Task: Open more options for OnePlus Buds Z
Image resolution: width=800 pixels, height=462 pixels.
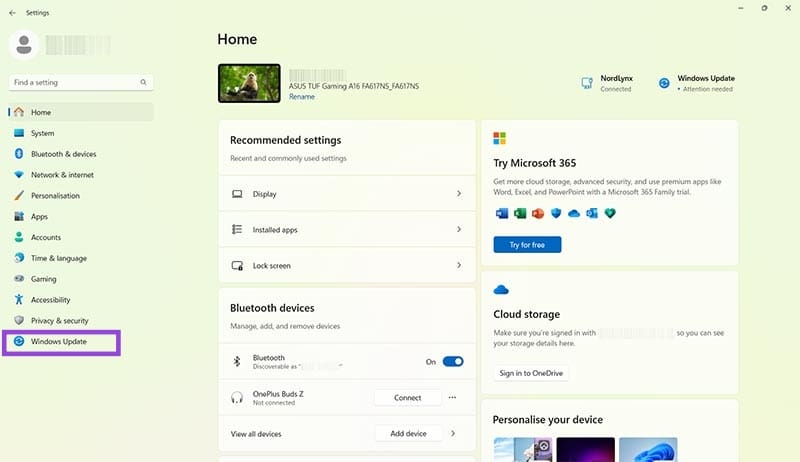Action: pos(452,398)
